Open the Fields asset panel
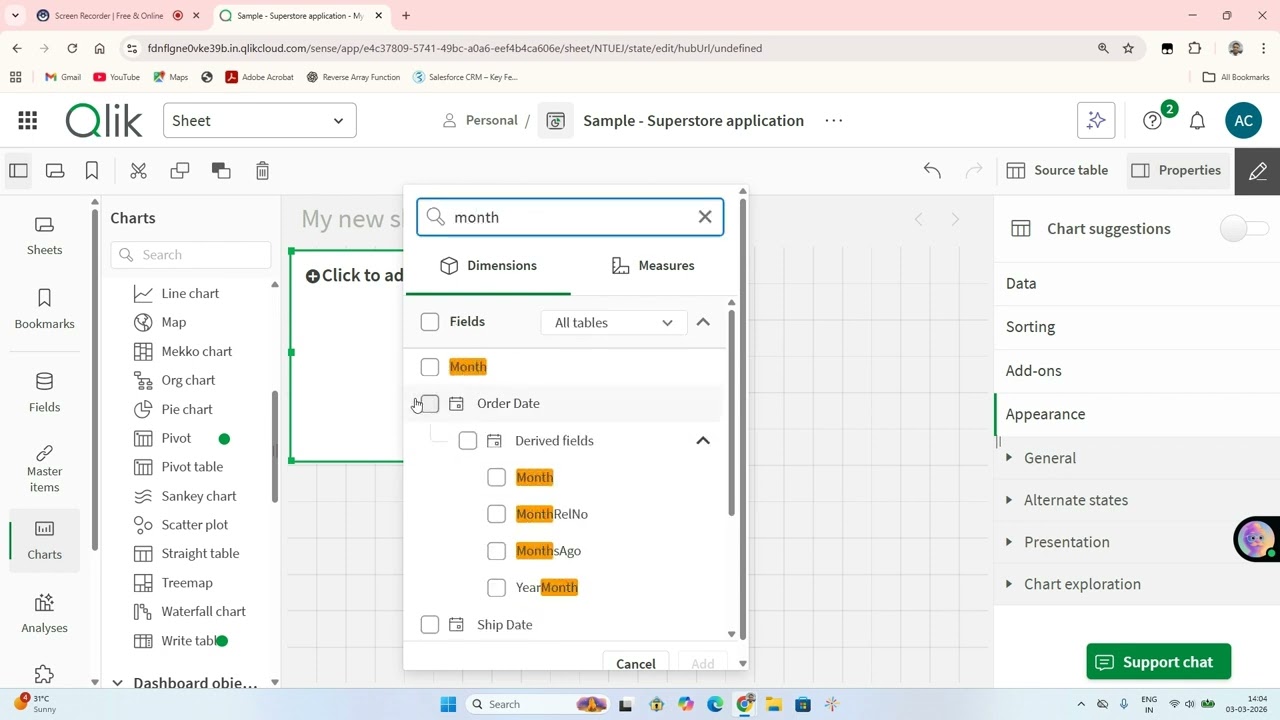This screenshot has width=1280, height=720. point(44,392)
